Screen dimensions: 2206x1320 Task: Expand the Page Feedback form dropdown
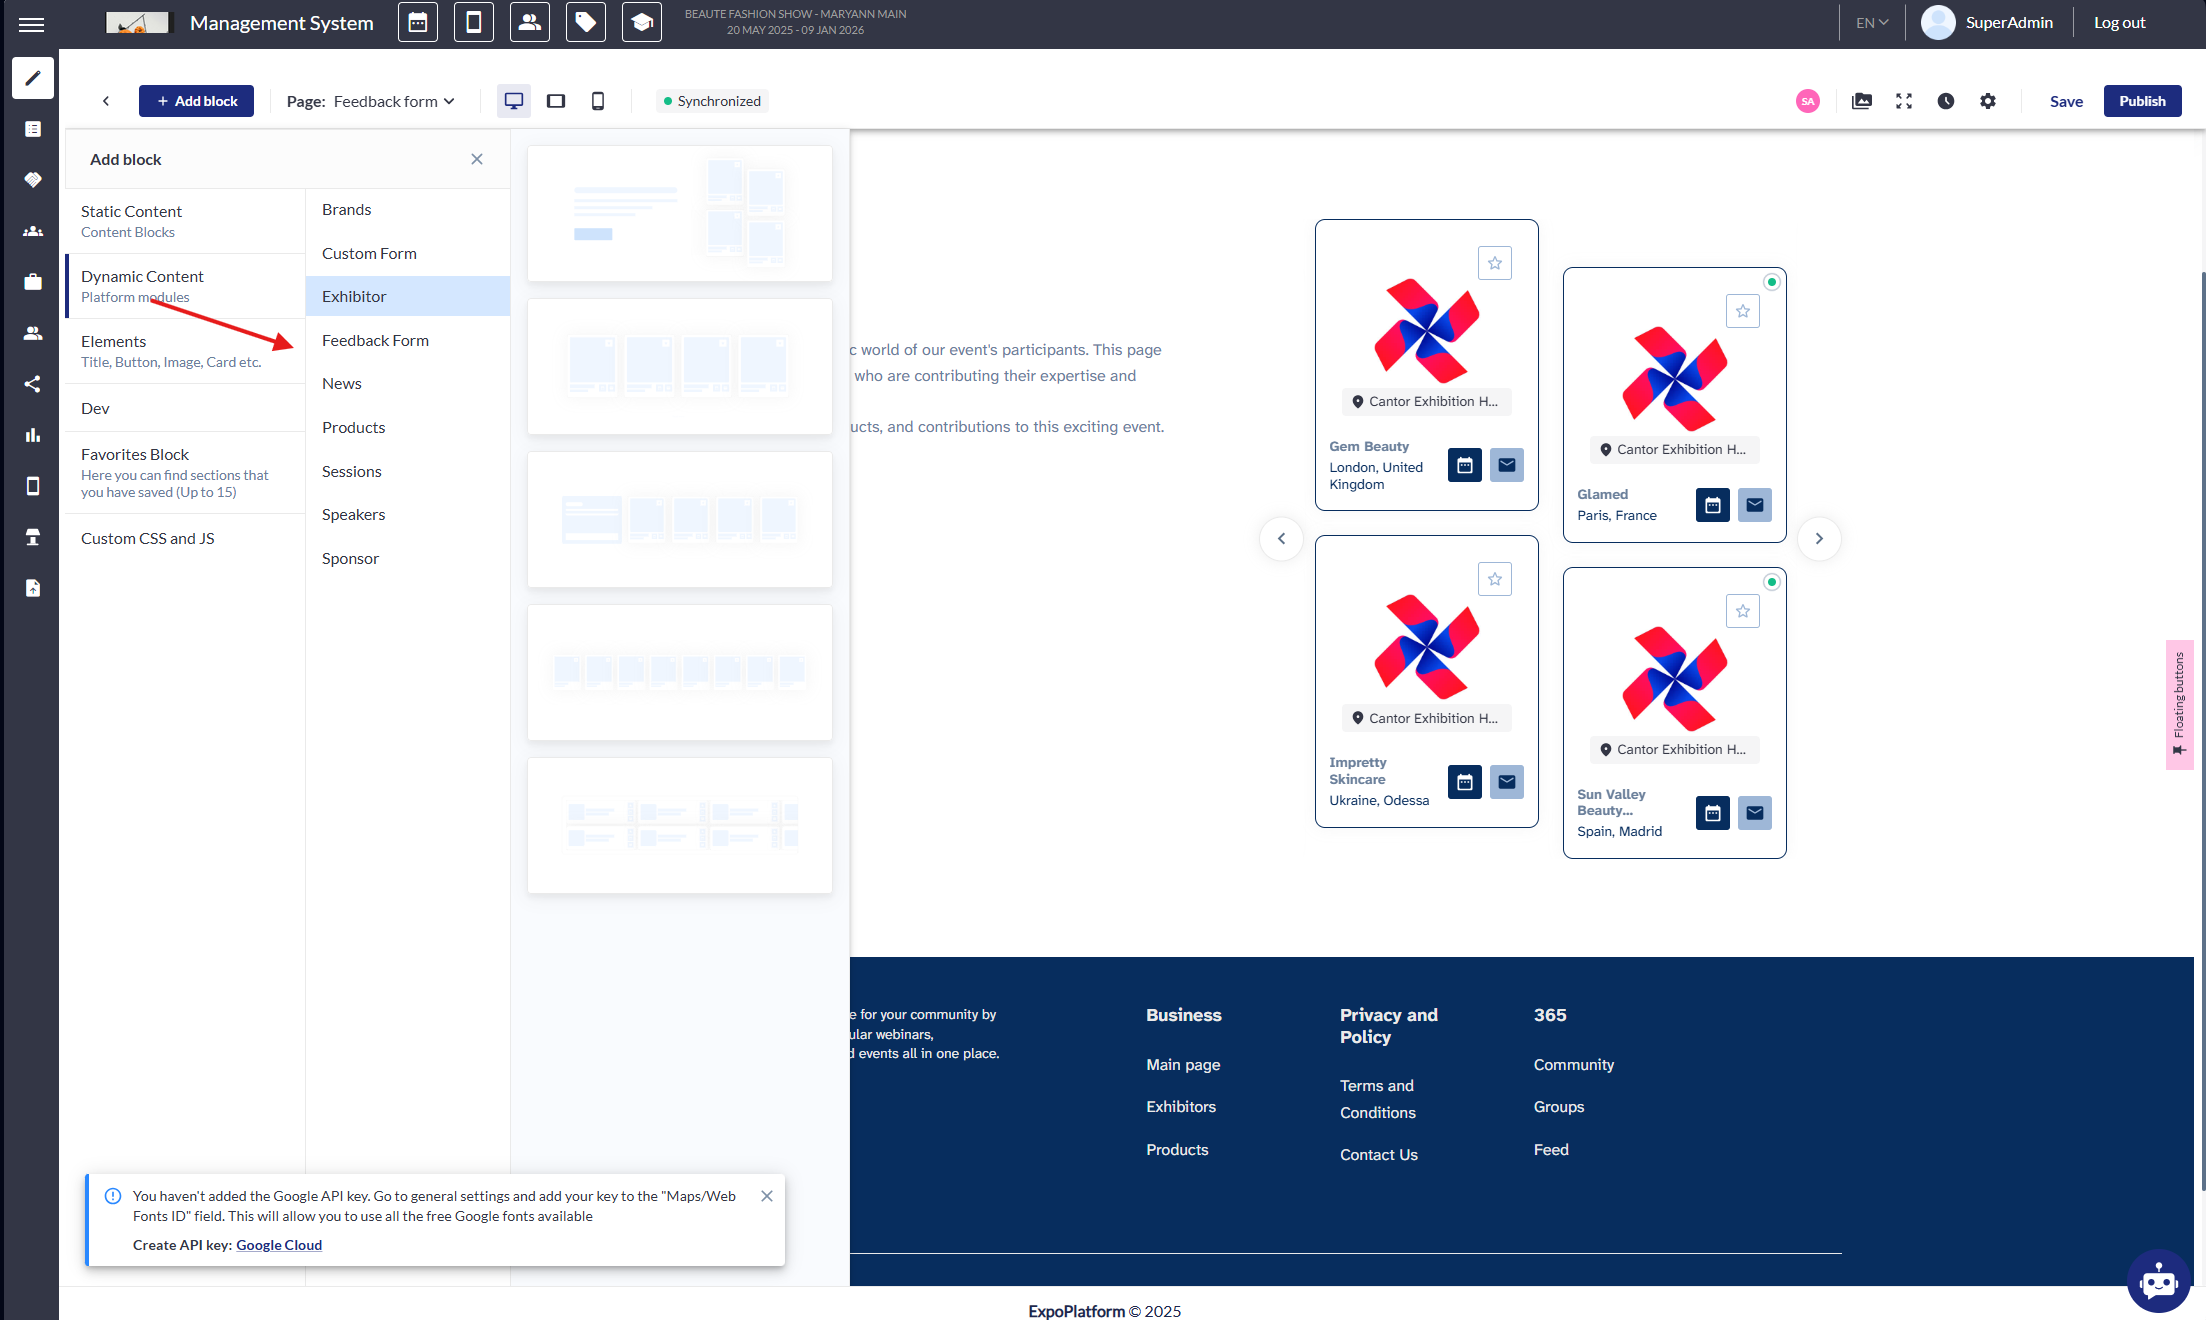(x=394, y=101)
